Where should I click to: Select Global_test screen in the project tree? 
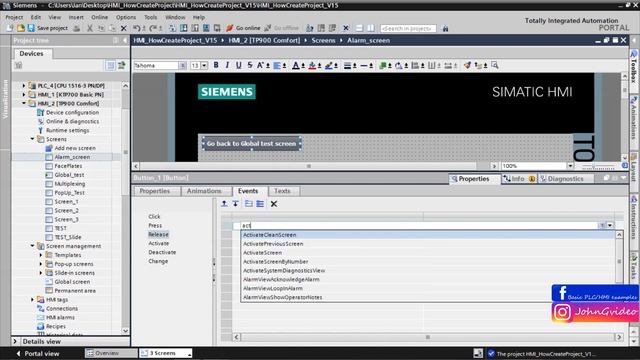[69, 175]
